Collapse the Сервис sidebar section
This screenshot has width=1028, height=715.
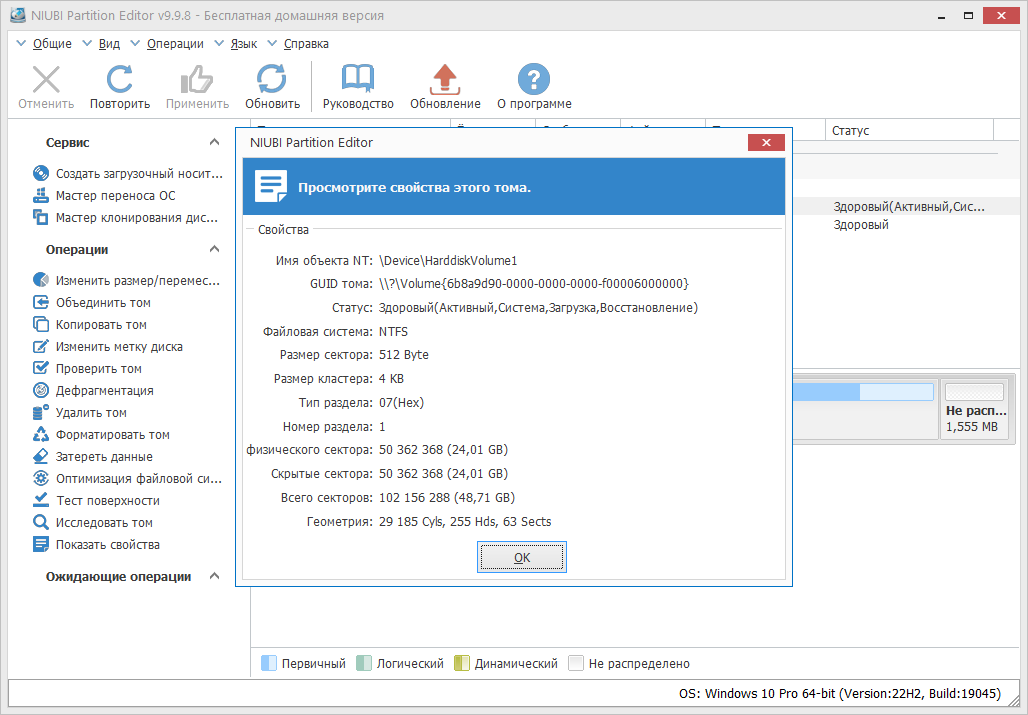pos(214,142)
